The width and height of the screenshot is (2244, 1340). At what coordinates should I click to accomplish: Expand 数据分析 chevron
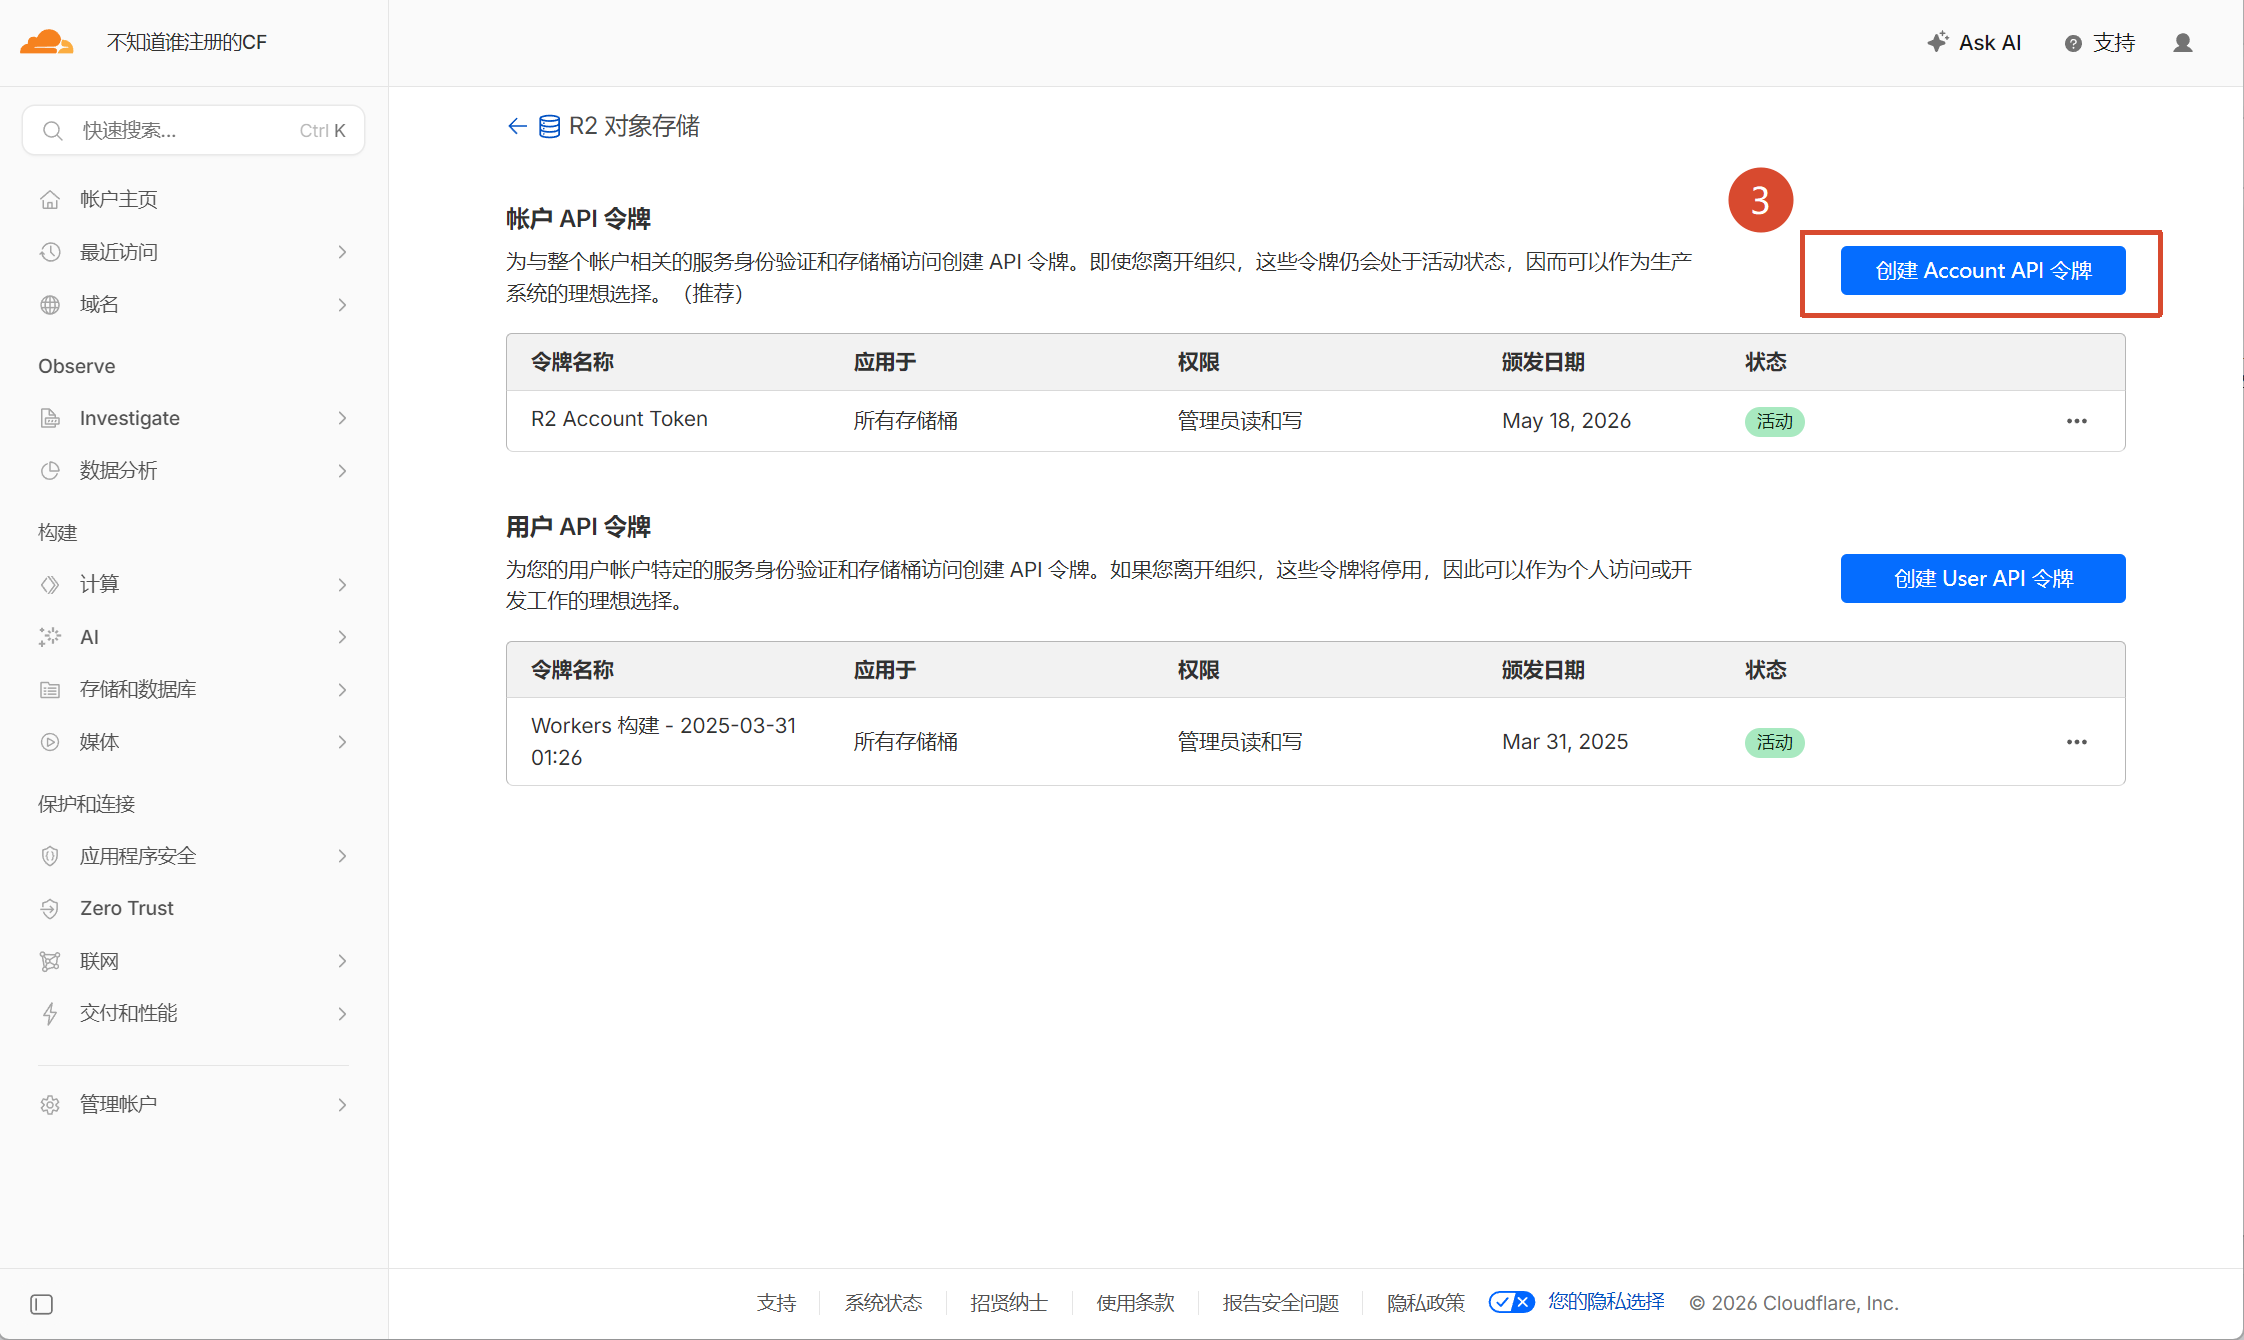click(x=342, y=471)
